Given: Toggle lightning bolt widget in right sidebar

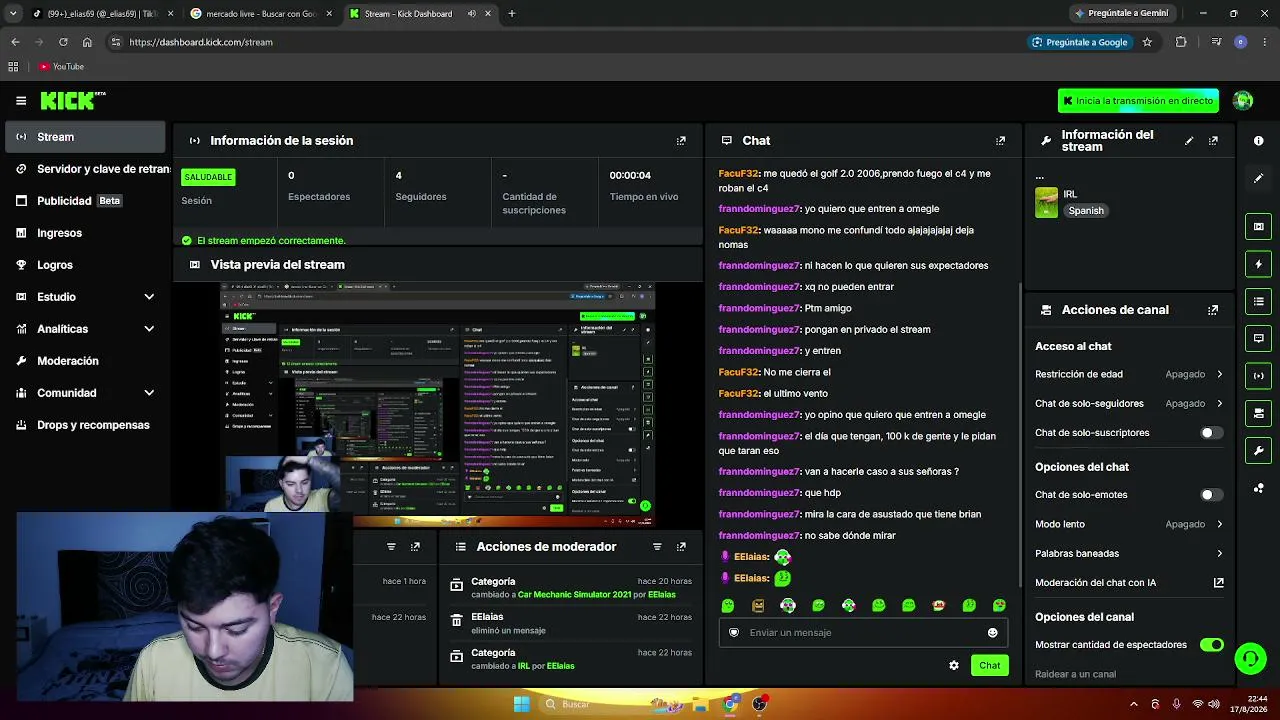Looking at the screenshot, I should pyautogui.click(x=1258, y=264).
